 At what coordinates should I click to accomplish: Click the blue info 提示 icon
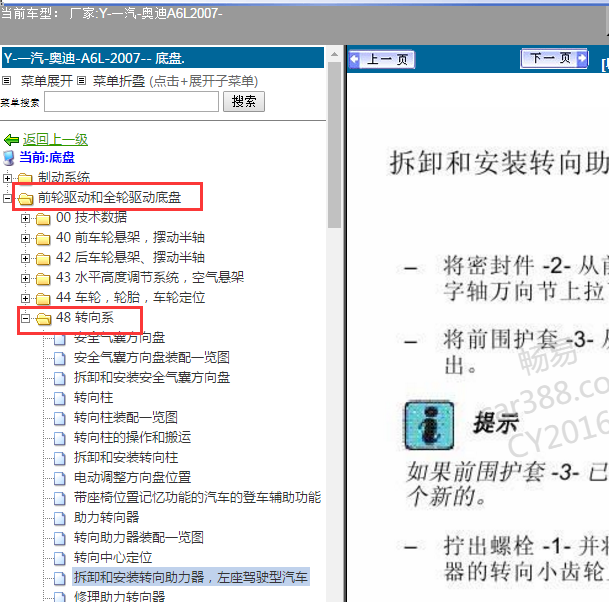coord(429,425)
